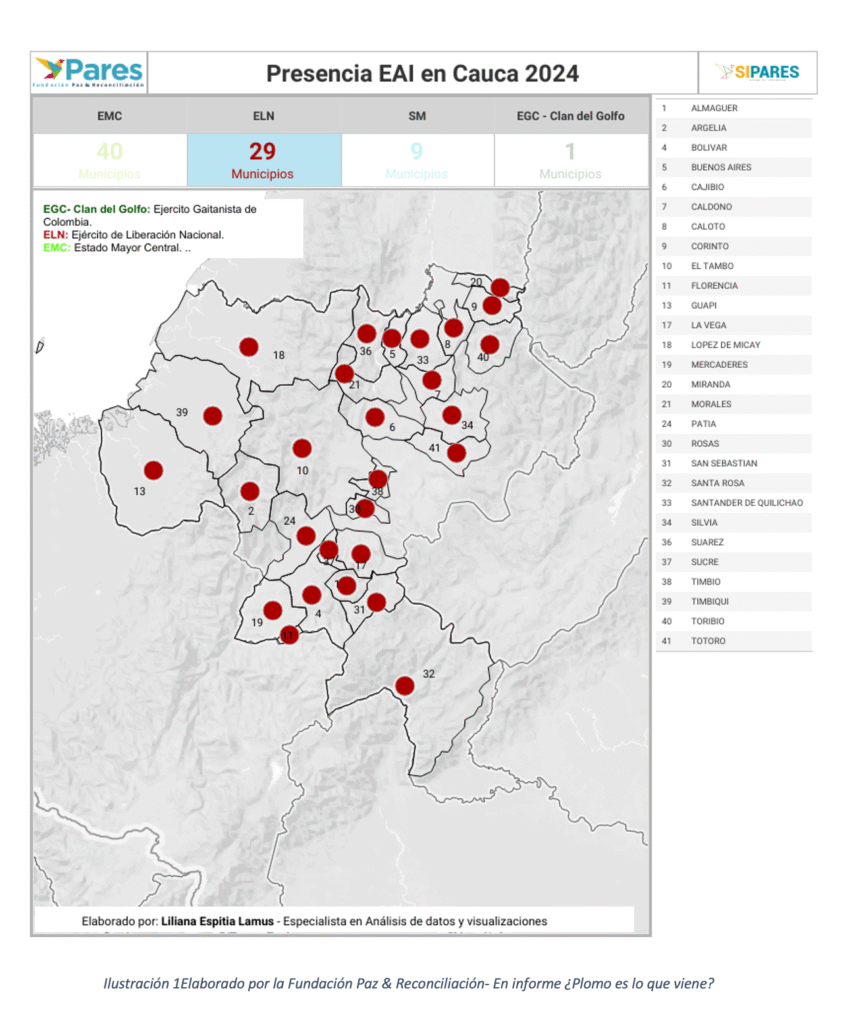Select the map marker beside label 18
The width and height of the screenshot is (852, 1024).
click(249, 347)
